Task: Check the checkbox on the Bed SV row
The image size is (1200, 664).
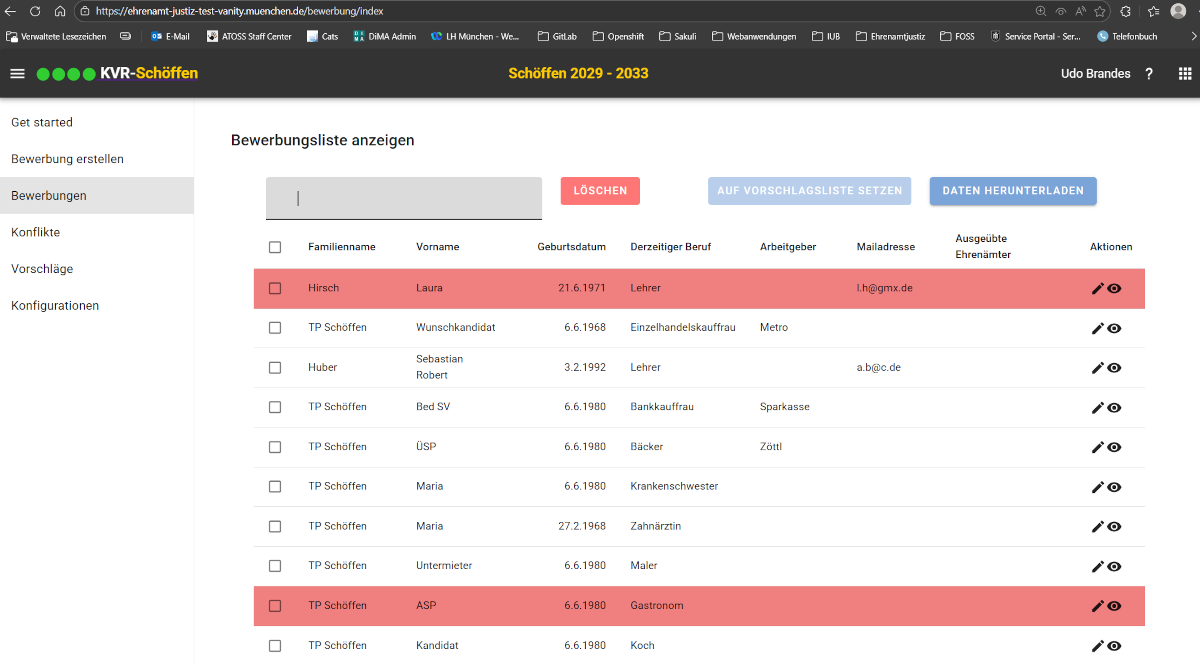Action: 275,406
